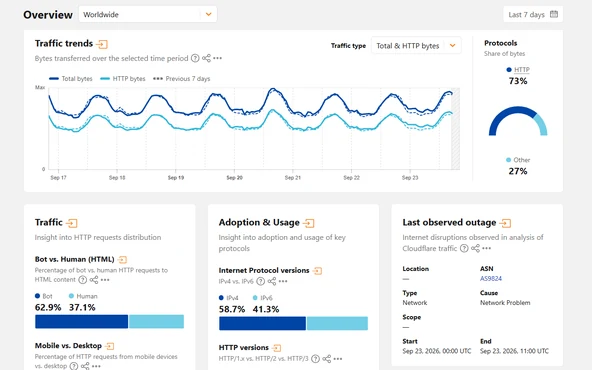This screenshot has height=370, width=592.
Task: Click the dark blue Bot bar segment
Action: pyautogui.click(x=82, y=322)
